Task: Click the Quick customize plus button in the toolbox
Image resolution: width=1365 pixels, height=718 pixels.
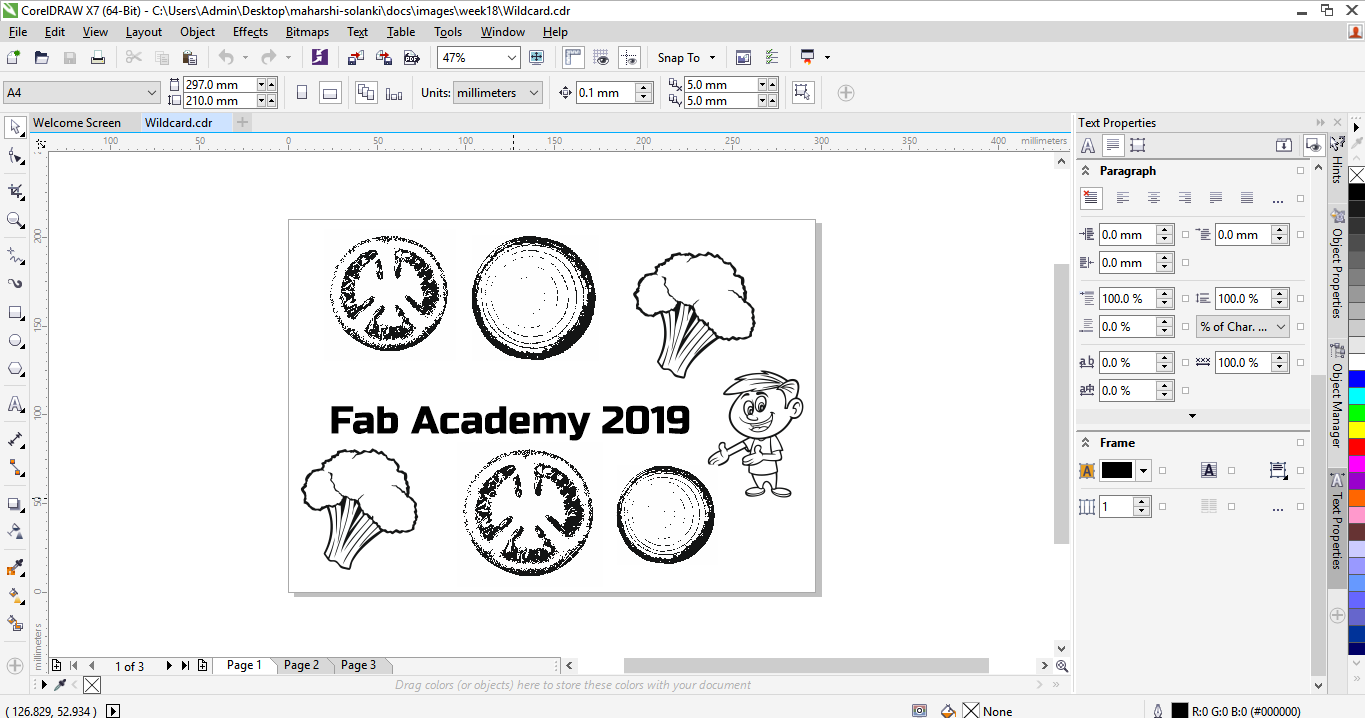Action: pyautogui.click(x=15, y=665)
